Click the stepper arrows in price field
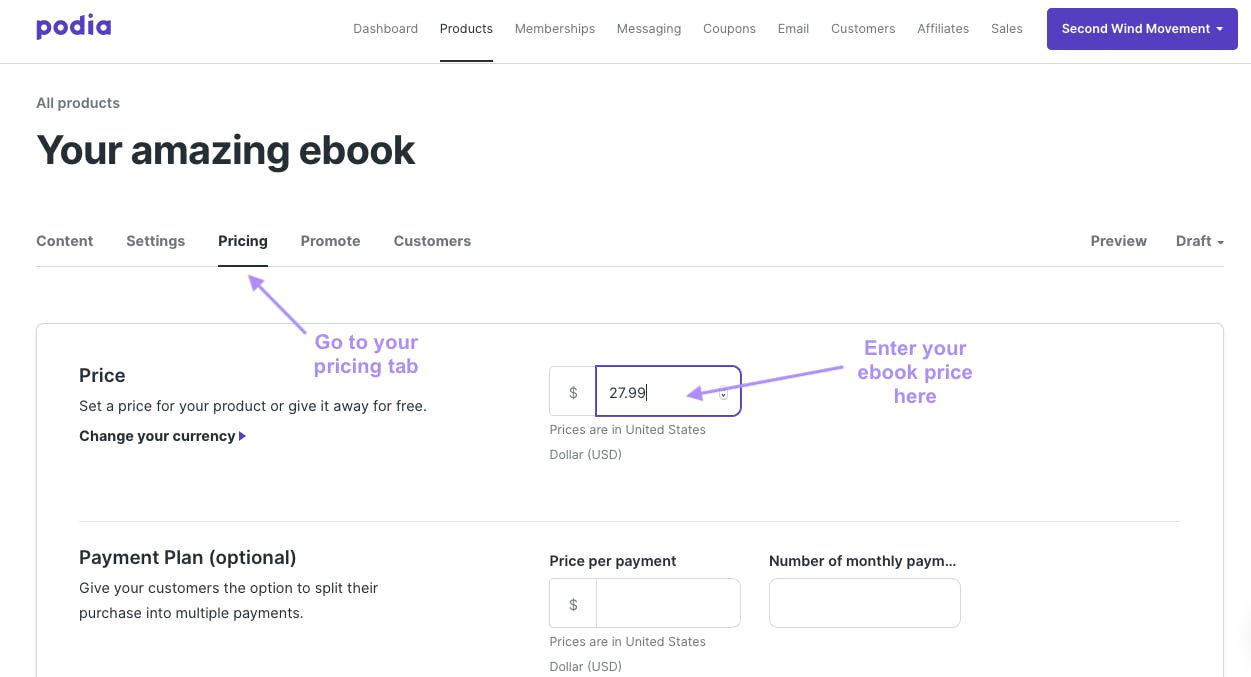This screenshot has height=677, width=1251. click(x=723, y=393)
